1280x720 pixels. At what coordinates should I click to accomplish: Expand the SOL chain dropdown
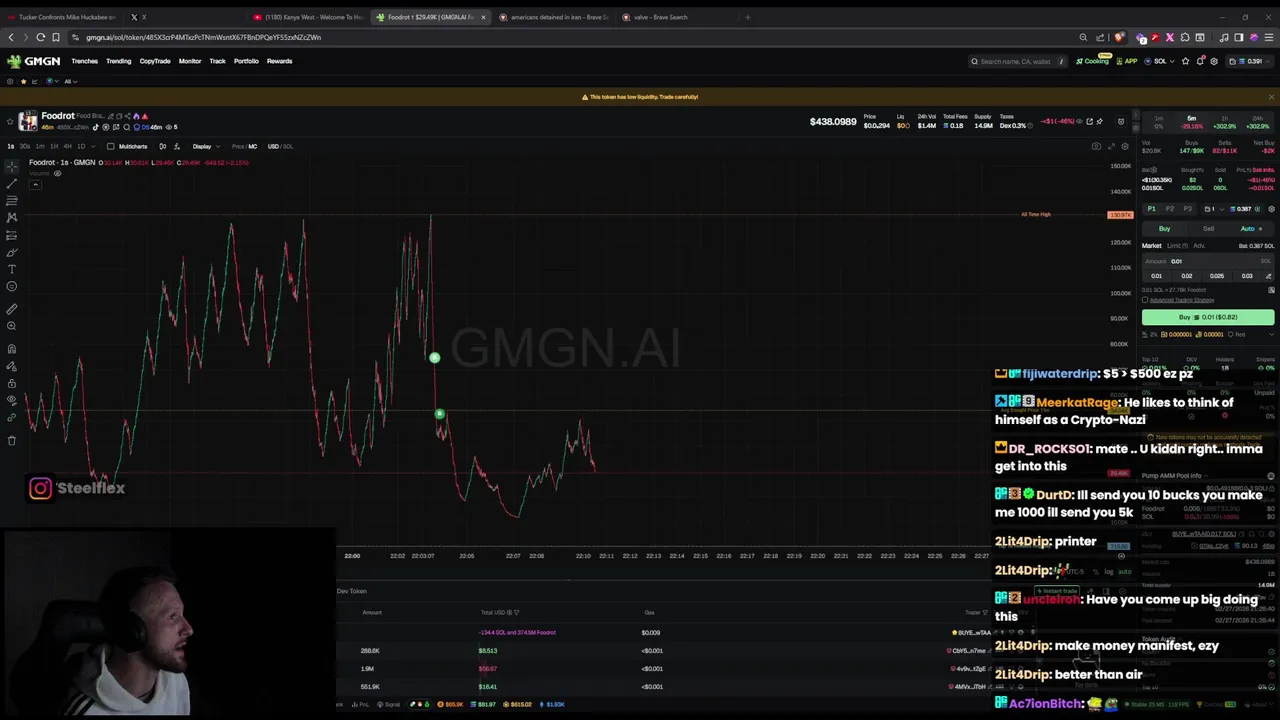(1160, 61)
